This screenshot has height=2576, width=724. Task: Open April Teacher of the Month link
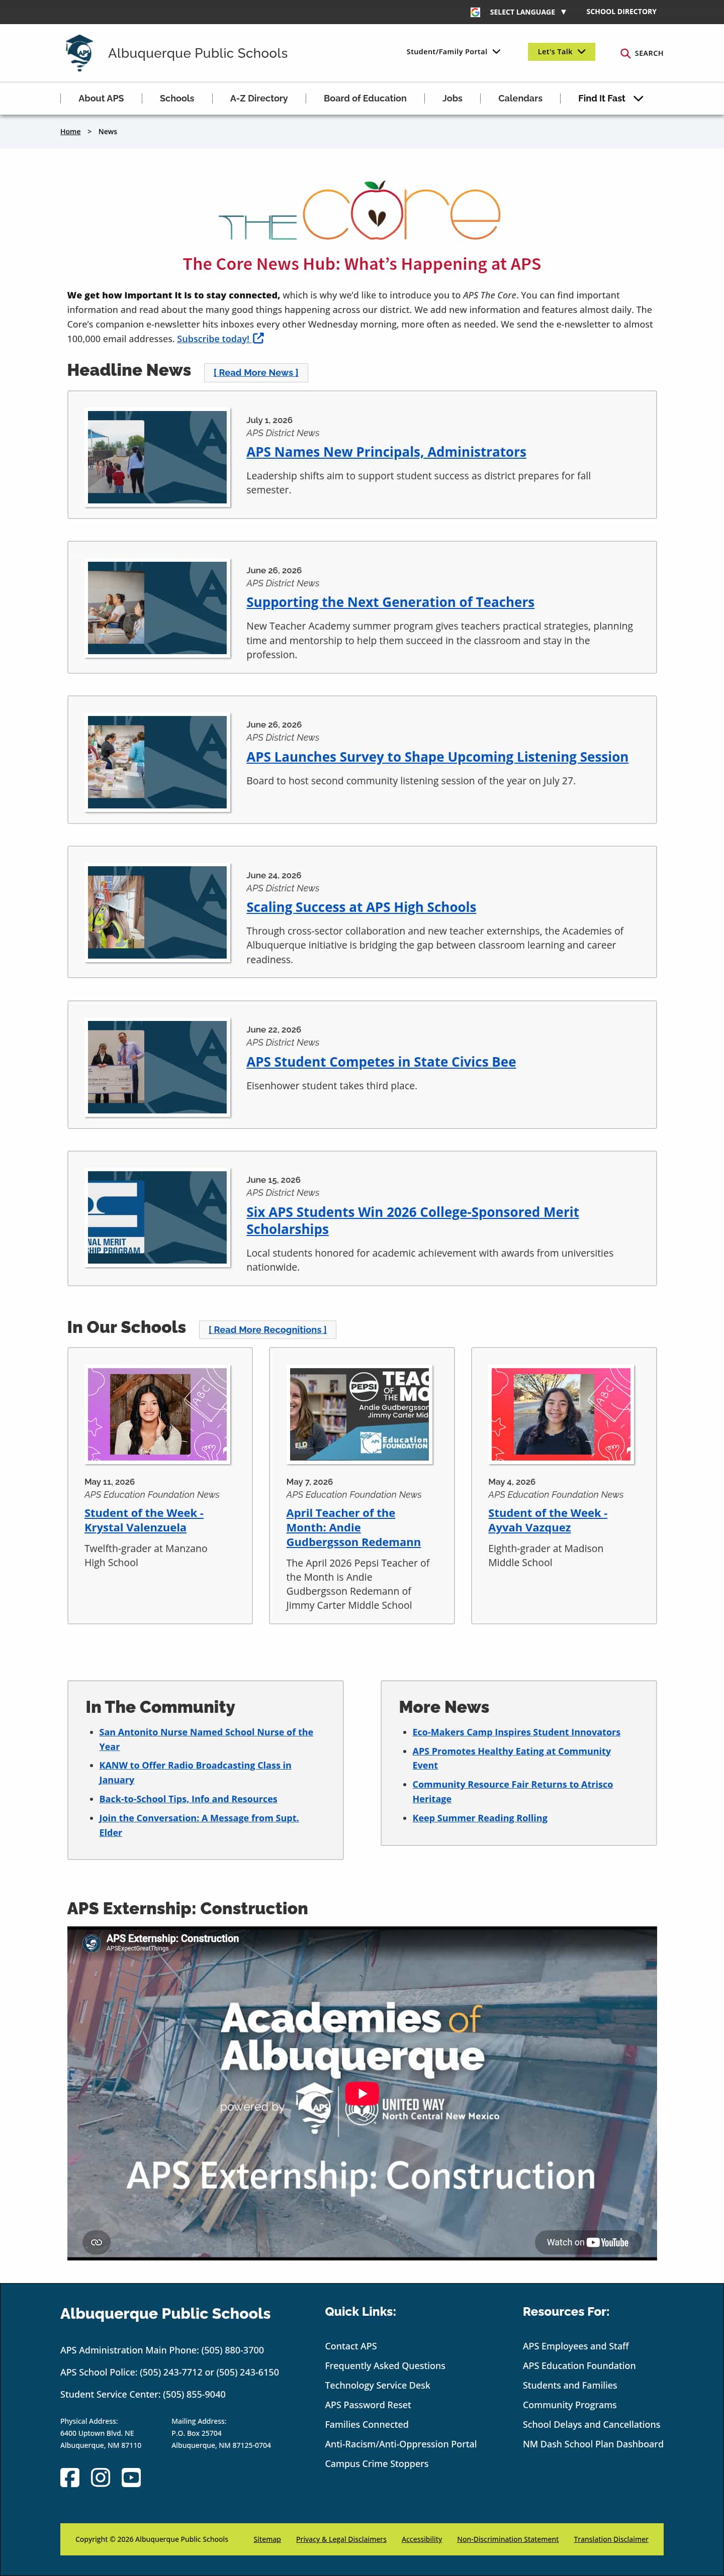353,1528
